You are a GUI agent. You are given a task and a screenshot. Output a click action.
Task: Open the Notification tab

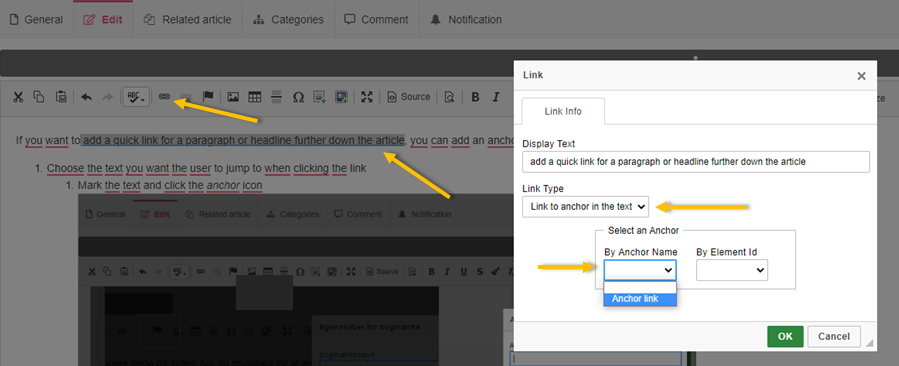point(466,20)
